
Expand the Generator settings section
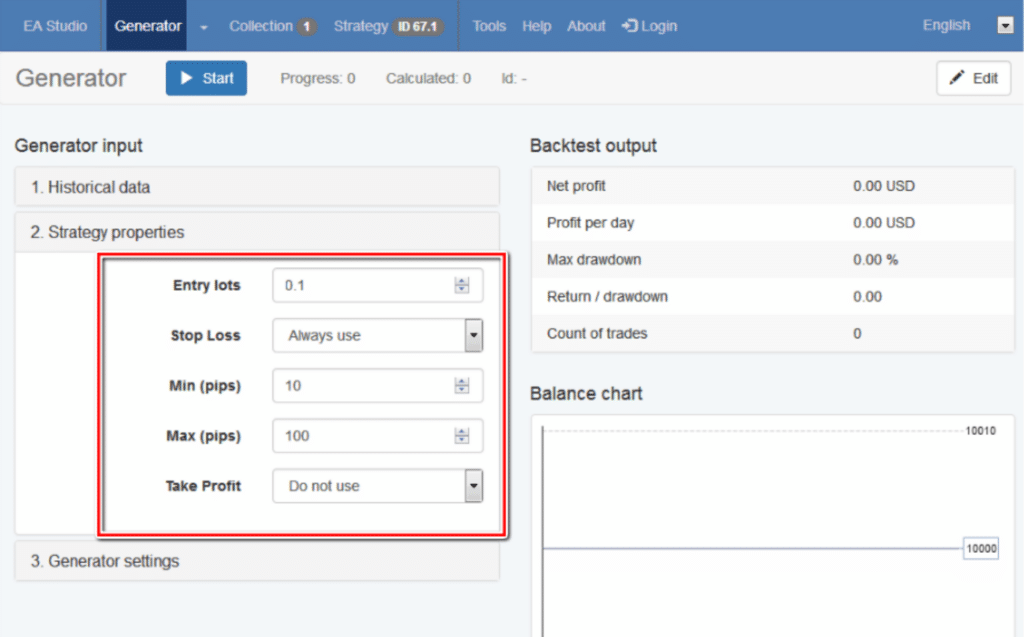[257, 561]
